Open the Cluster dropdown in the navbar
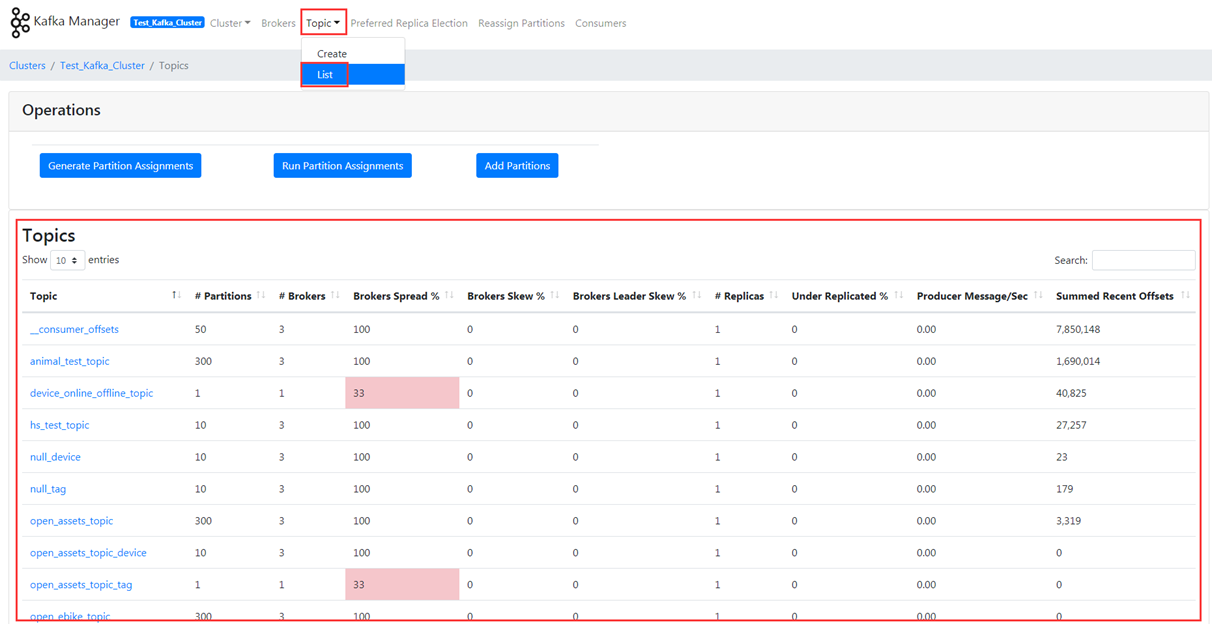This screenshot has width=1212, height=624. [230, 23]
